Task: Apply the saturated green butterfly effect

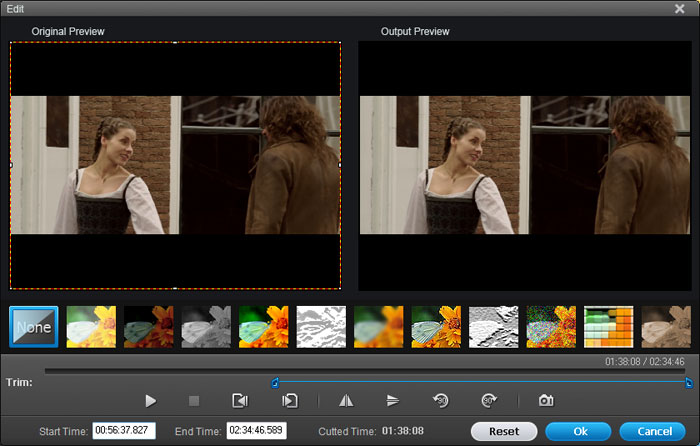Action: [x=264, y=327]
